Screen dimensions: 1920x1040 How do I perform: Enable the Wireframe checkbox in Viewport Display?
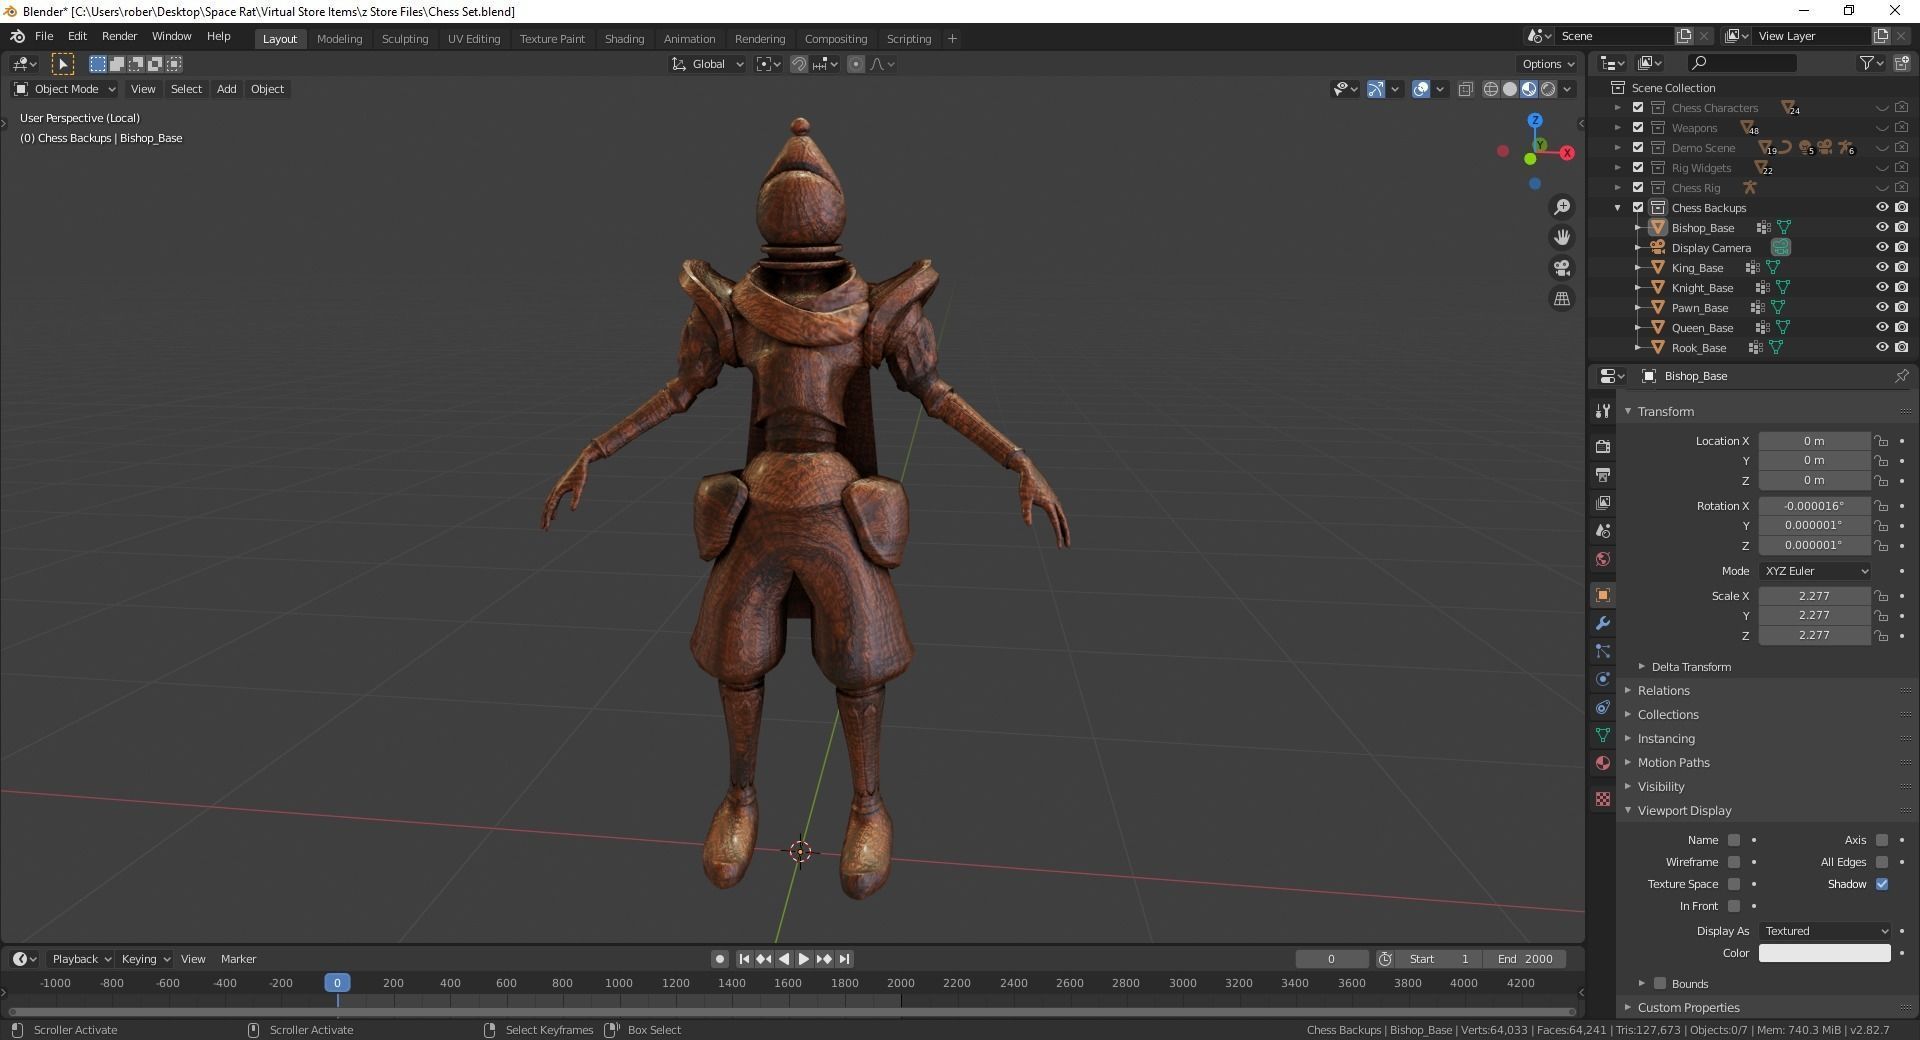[1734, 862]
